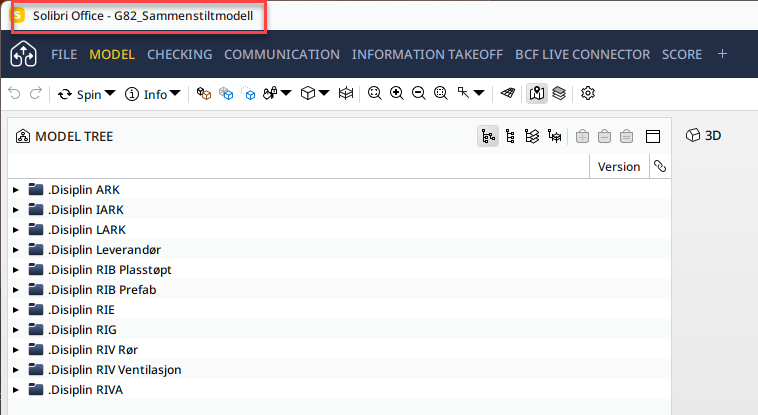Open the cube view dropdown arrow
Viewport: 758px width, 415px height.
click(324, 93)
